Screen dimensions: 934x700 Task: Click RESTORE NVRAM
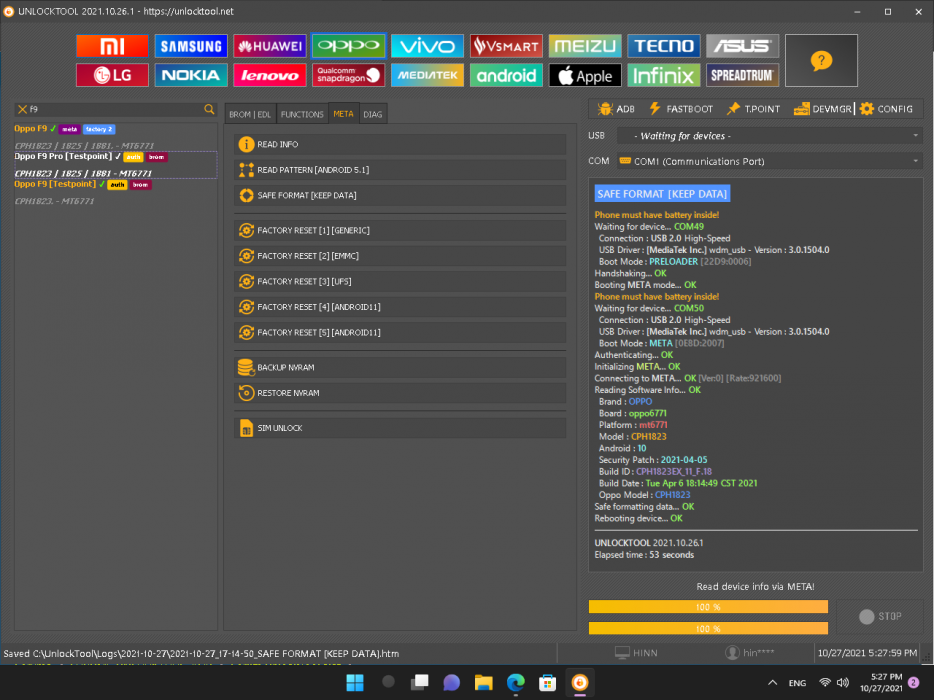coord(400,393)
